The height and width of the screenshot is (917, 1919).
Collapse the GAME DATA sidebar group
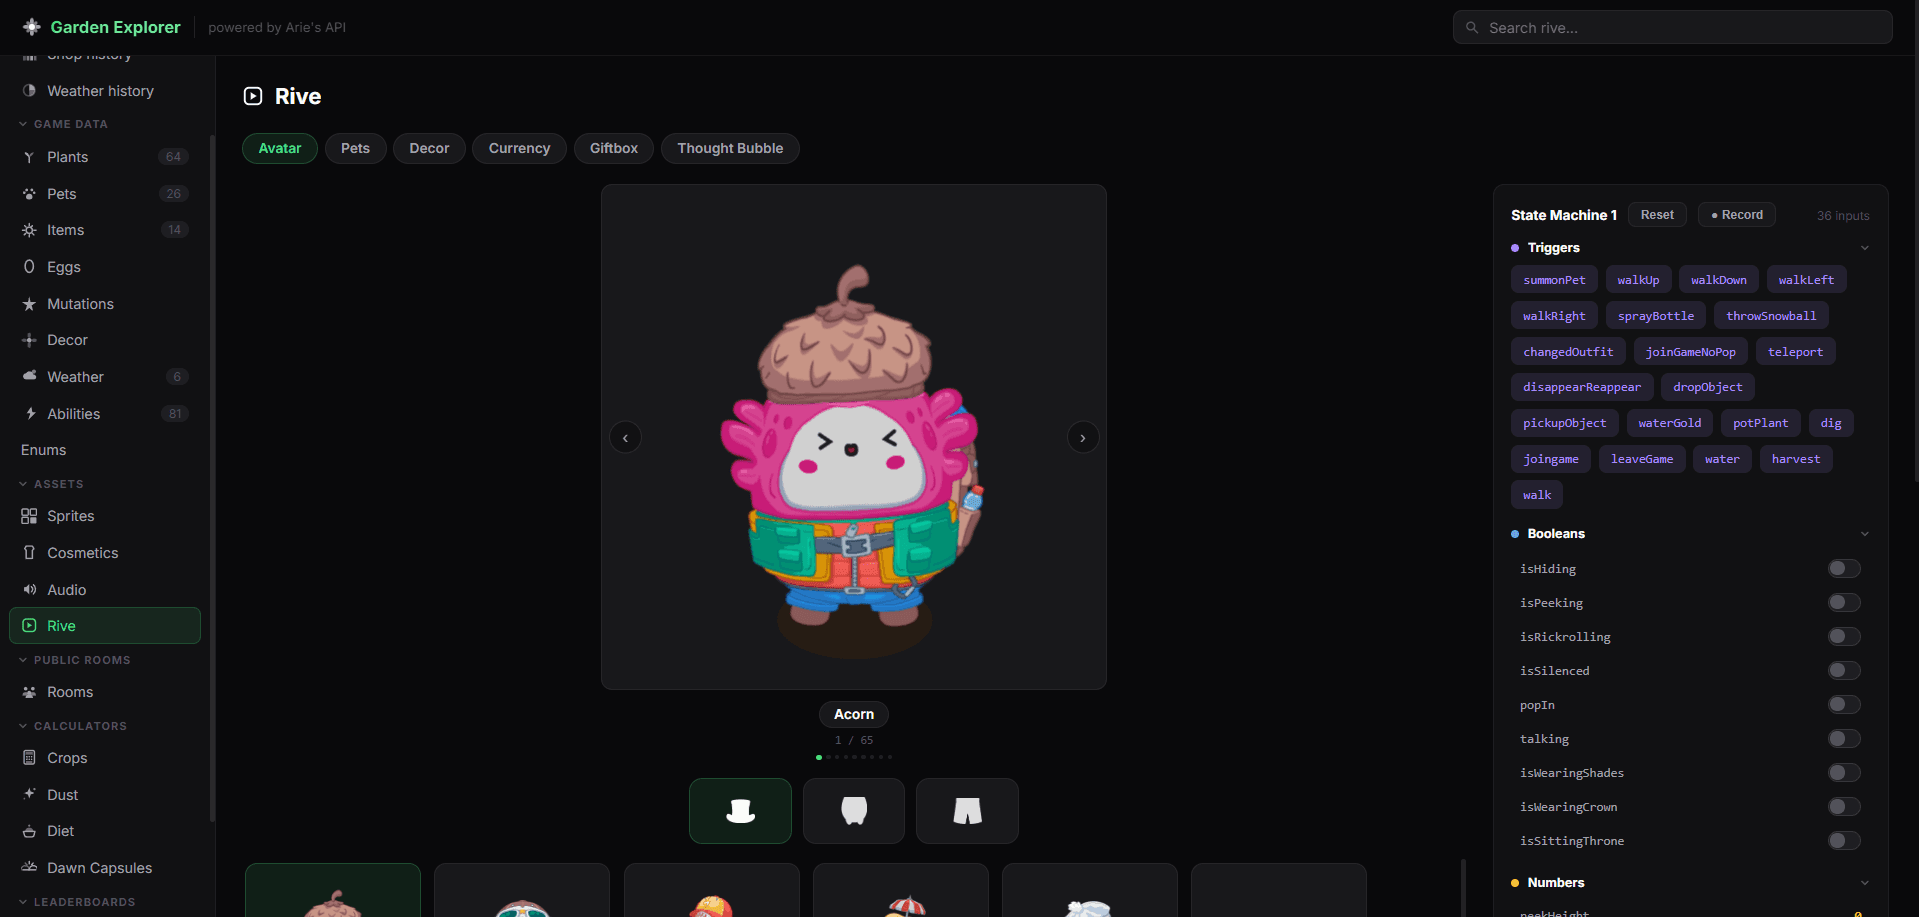pos(63,124)
